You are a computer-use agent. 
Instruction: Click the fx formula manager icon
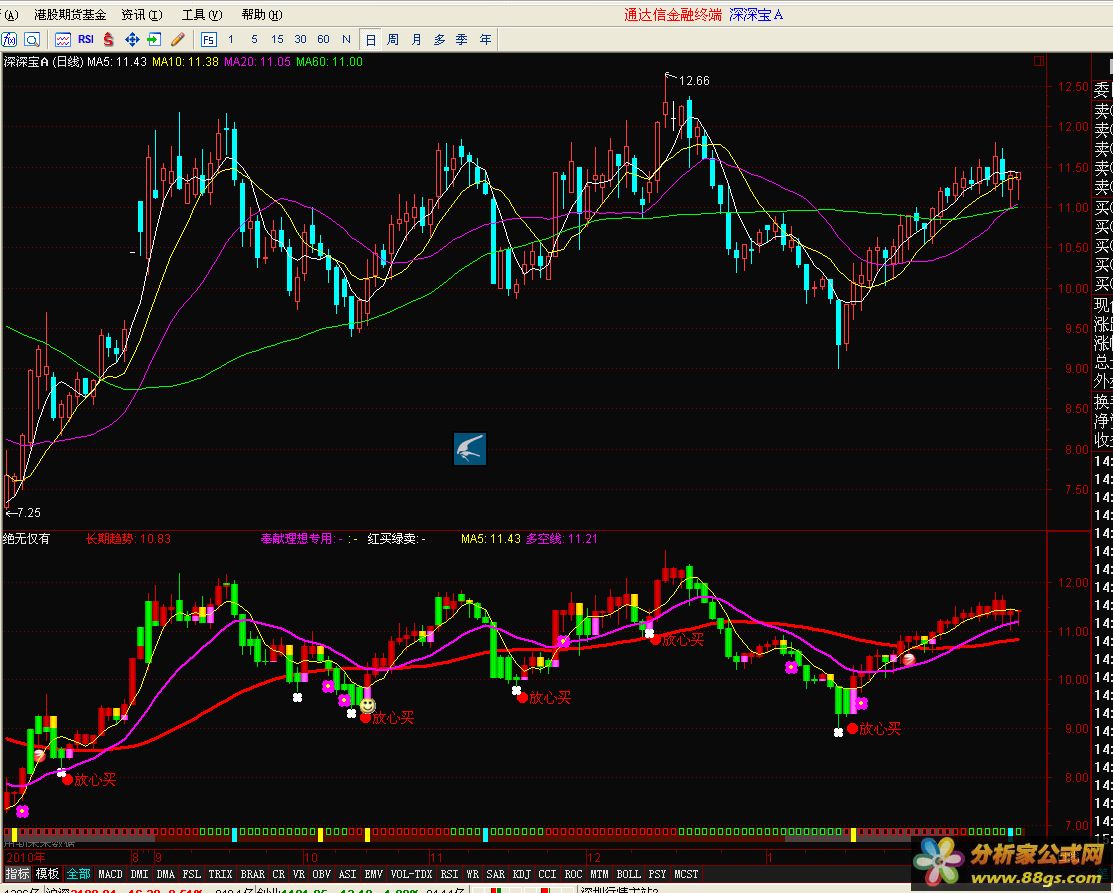[x=10, y=40]
